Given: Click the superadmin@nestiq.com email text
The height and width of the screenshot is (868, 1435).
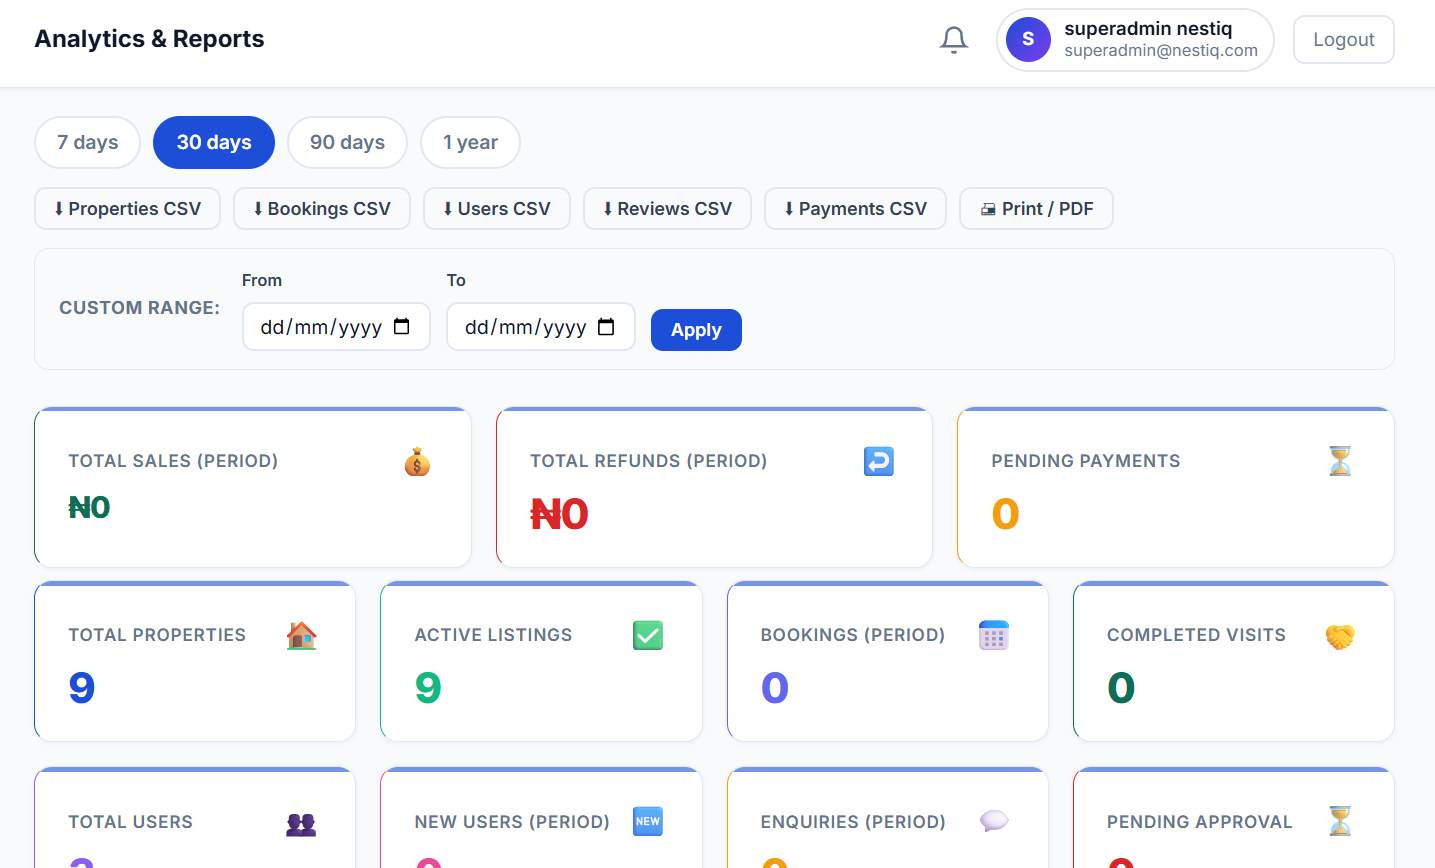Looking at the screenshot, I should pyautogui.click(x=1161, y=51).
